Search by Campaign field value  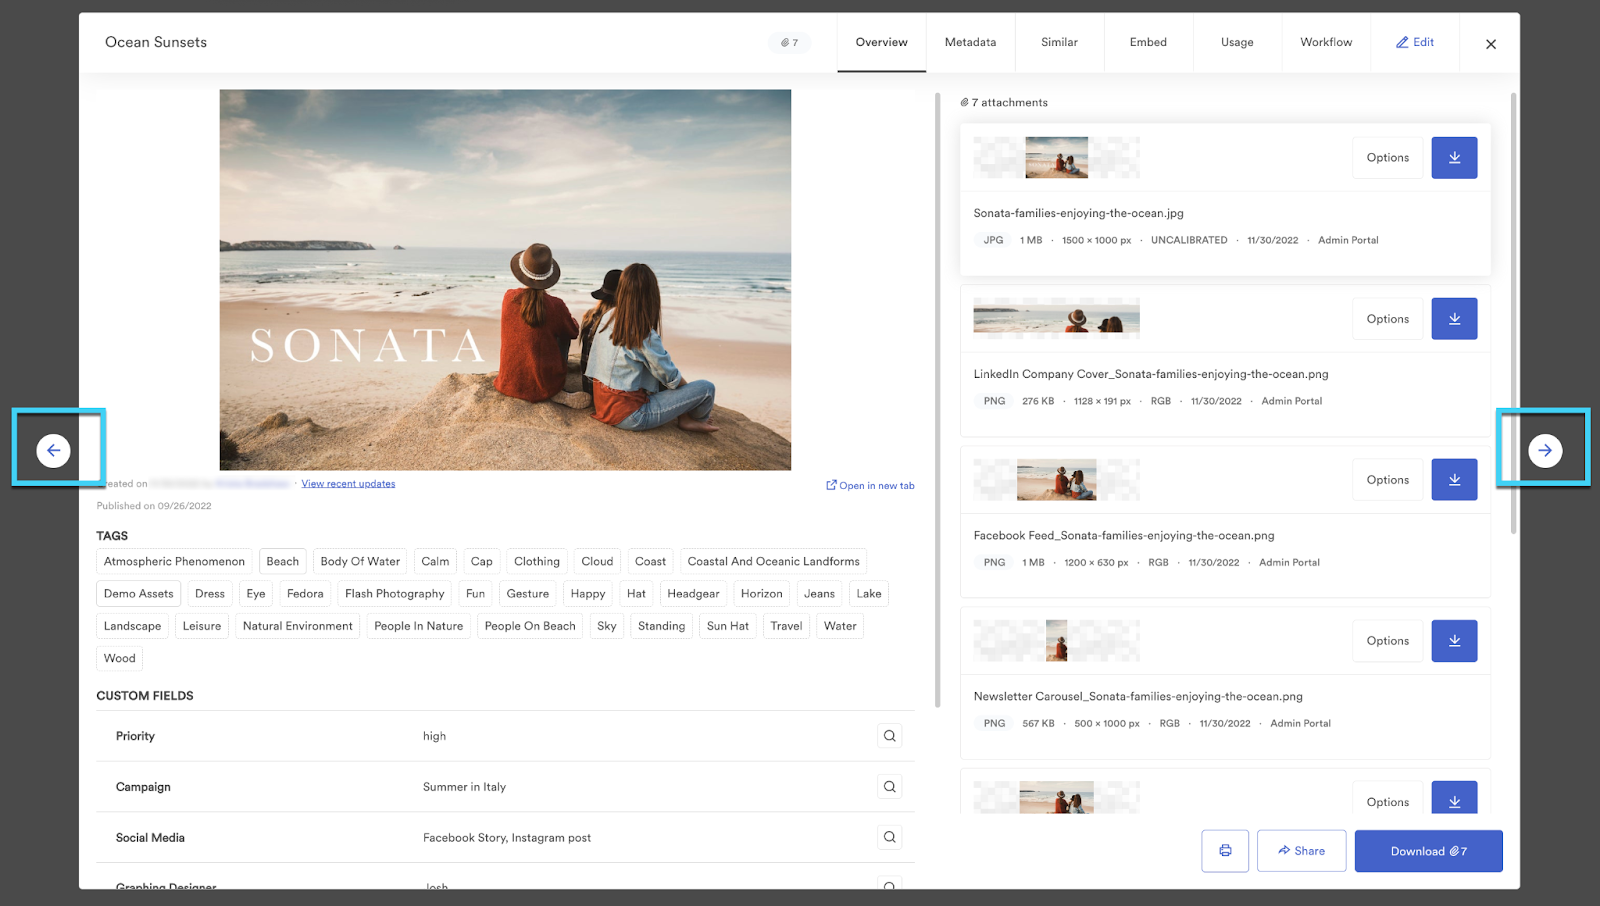(x=889, y=787)
